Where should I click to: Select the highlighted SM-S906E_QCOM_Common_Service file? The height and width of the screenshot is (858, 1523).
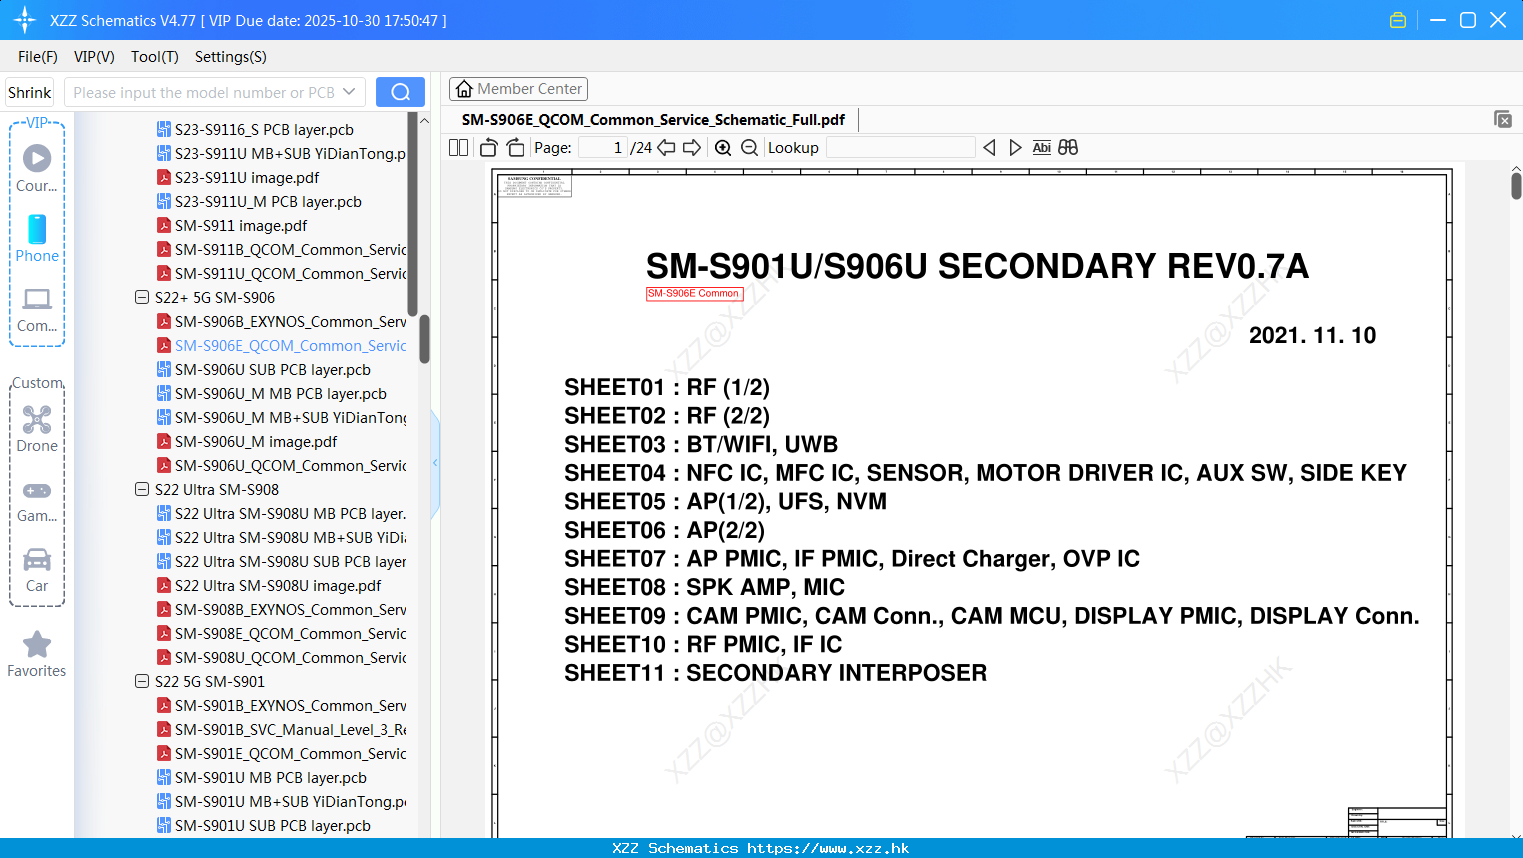281,345
